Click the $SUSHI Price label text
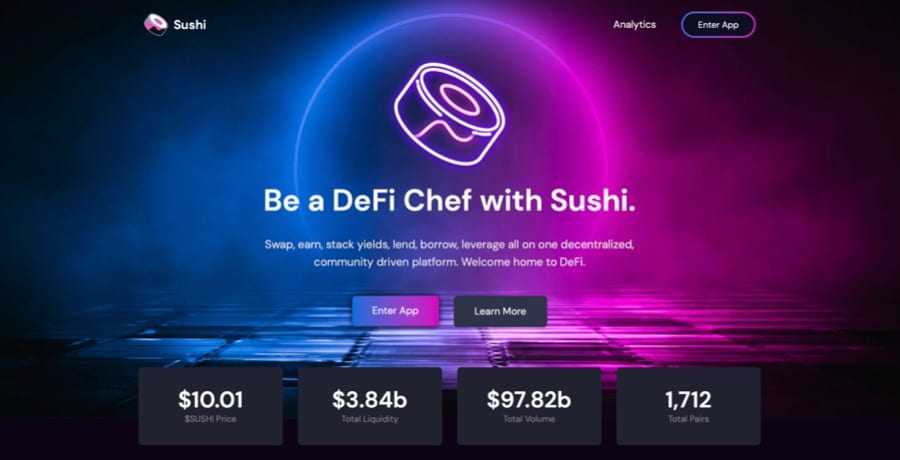The width and height of the screenshot is (900, 460). pyautogui.click(x=210, y=419)
